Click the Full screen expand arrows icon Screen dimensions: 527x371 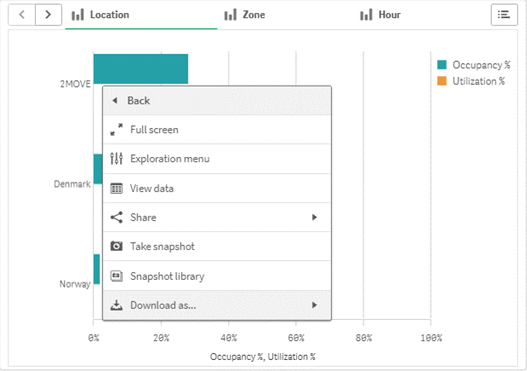click(117, 129)
